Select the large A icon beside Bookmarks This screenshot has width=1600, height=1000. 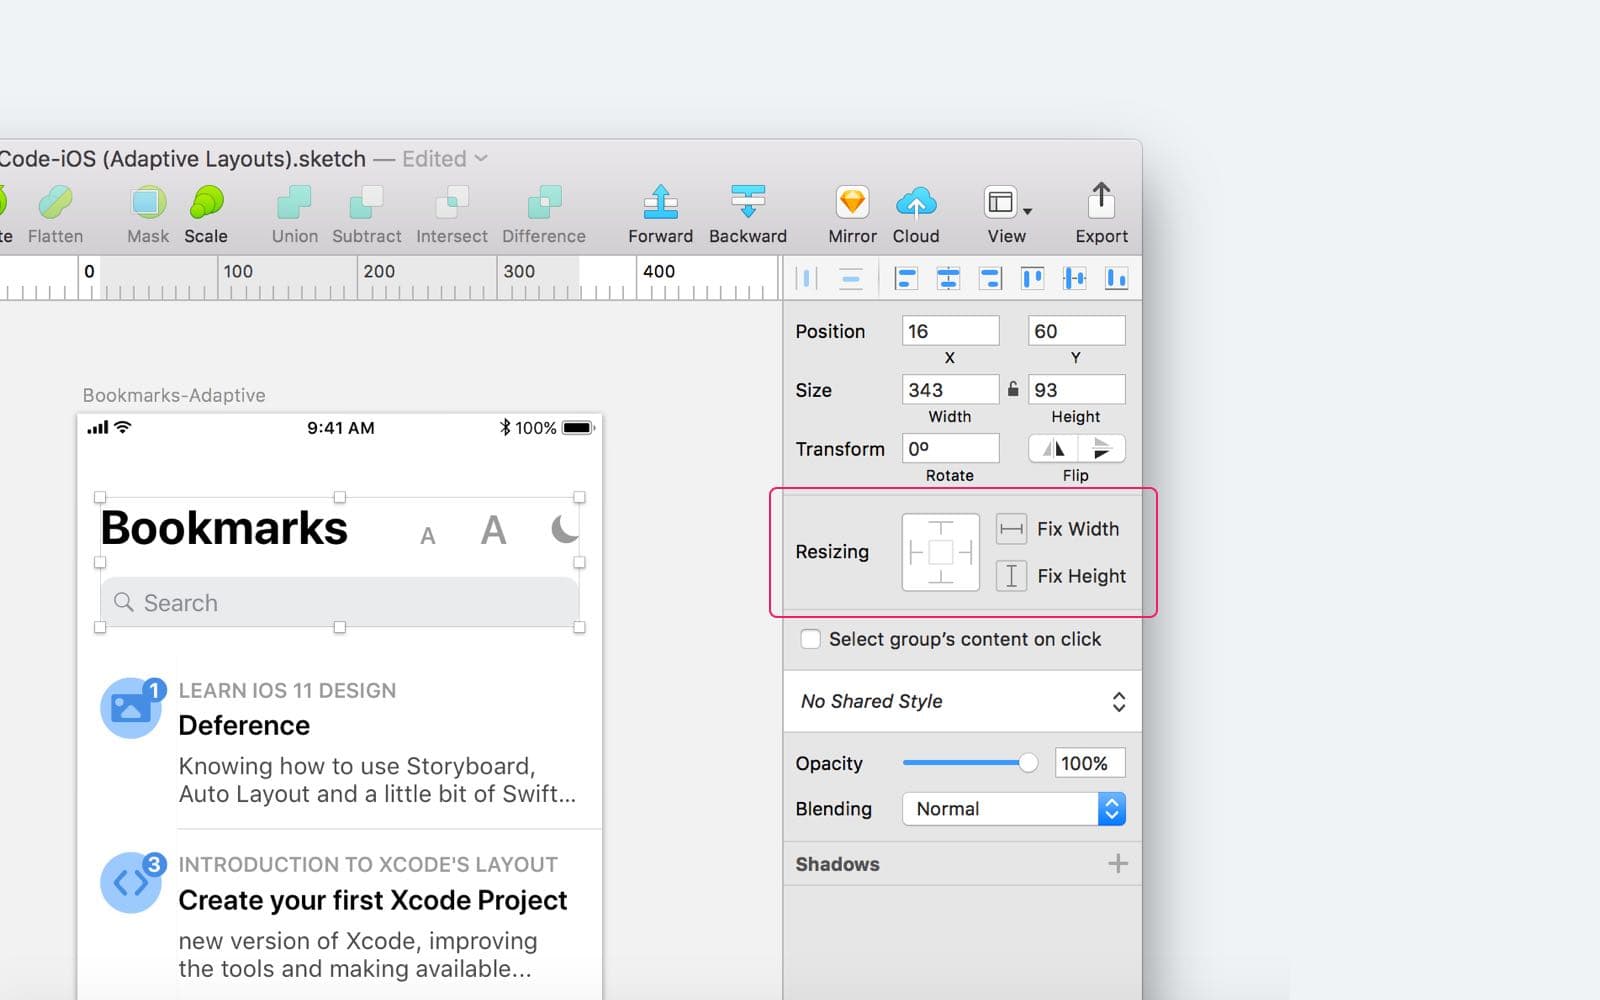tap(493, 530)
